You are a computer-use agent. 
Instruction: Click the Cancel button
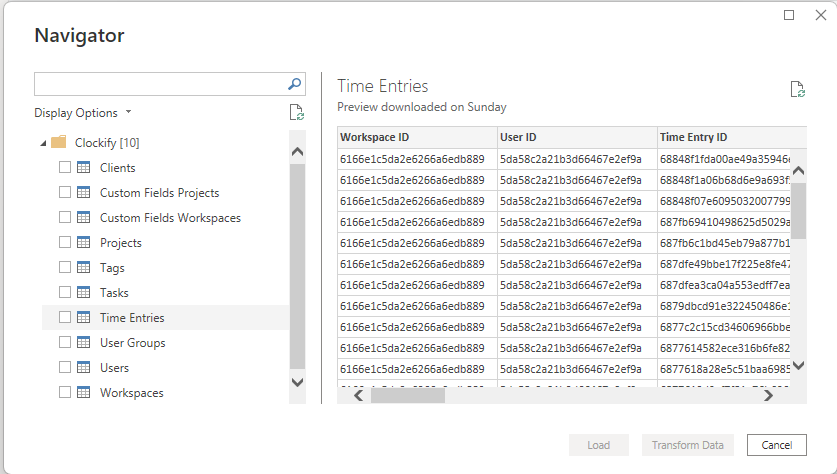click(x=777, y=445)
